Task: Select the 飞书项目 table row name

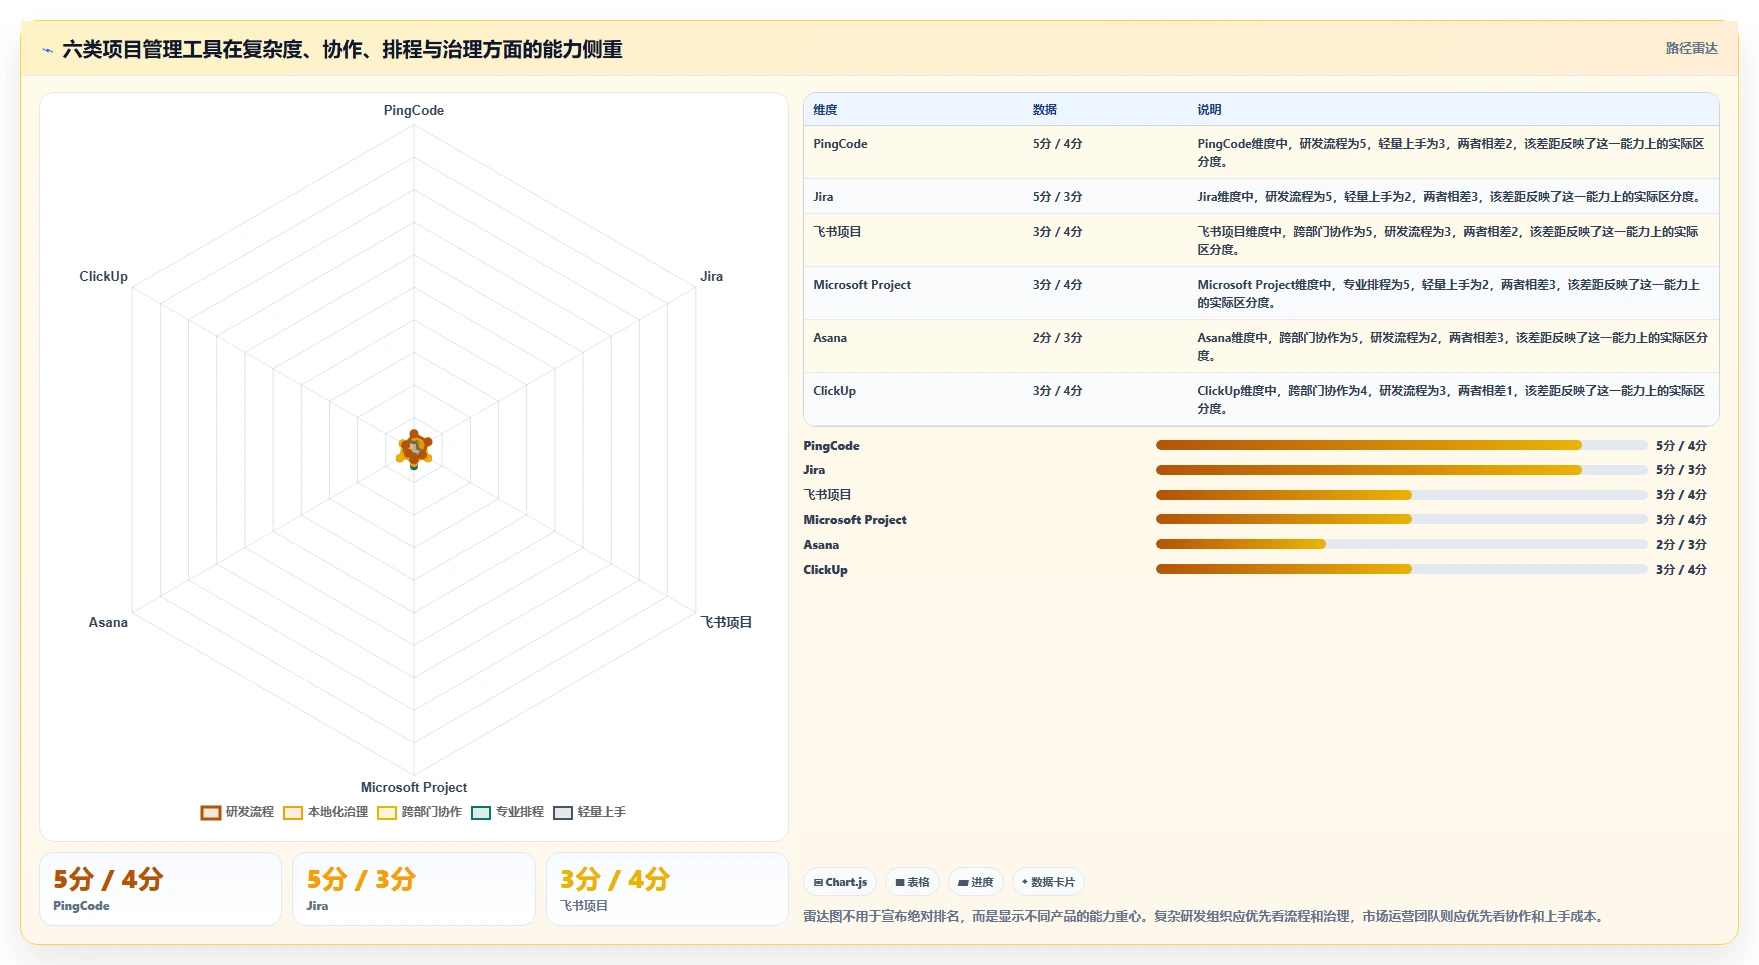Action: (837, 232)
